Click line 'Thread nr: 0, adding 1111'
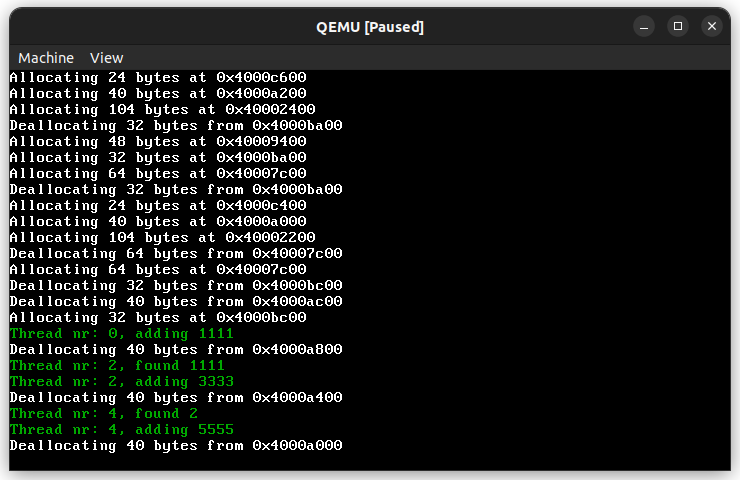Viewport: 740px width, 480px height. tap(122, 334)
